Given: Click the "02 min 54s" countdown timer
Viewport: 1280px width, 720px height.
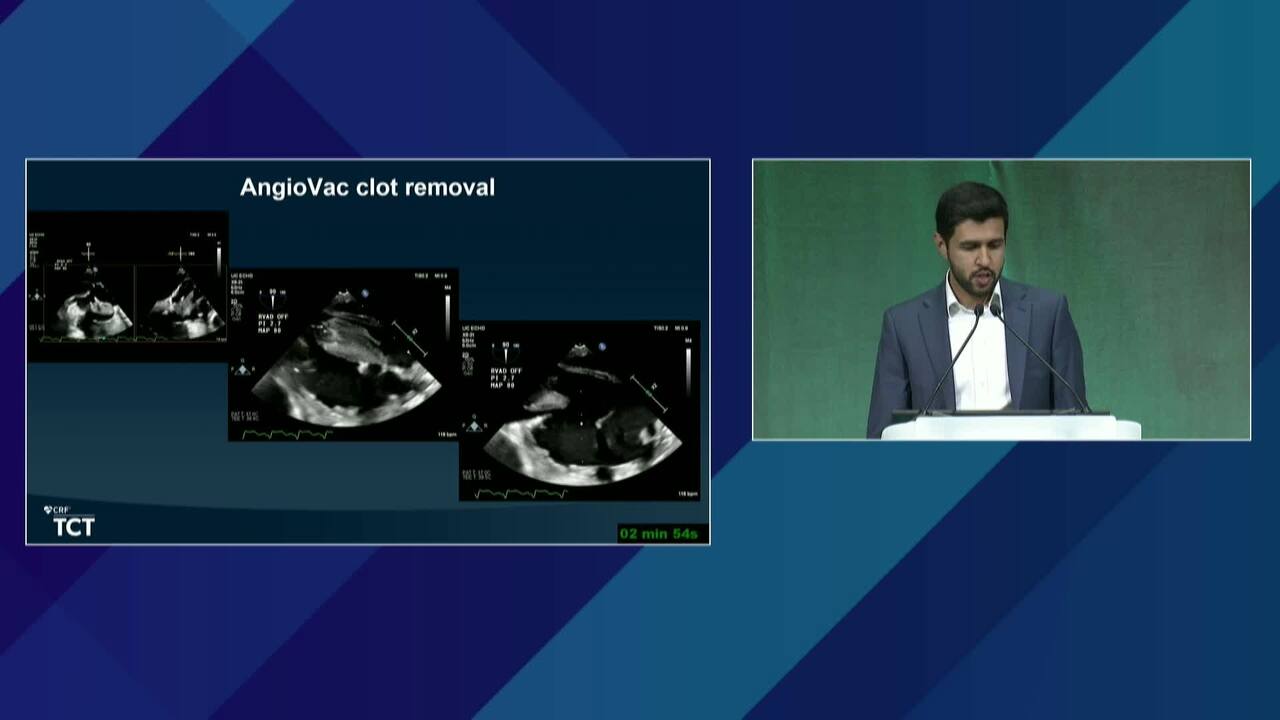Looking at the screenshot, I should (662, 533).
